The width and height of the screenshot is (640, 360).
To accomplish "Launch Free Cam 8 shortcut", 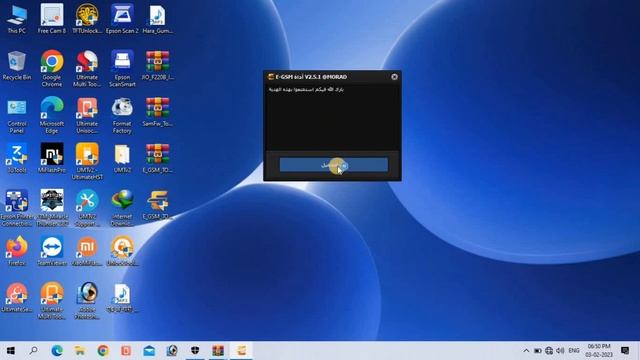I will (52, 19).
